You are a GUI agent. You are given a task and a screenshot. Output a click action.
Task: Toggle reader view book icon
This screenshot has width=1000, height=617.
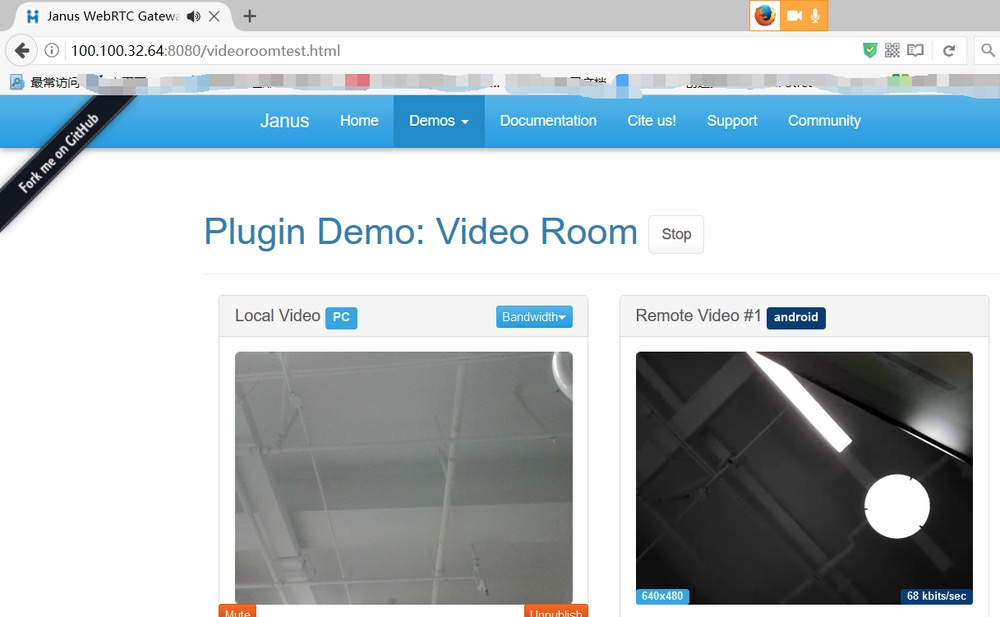point(915,50)
